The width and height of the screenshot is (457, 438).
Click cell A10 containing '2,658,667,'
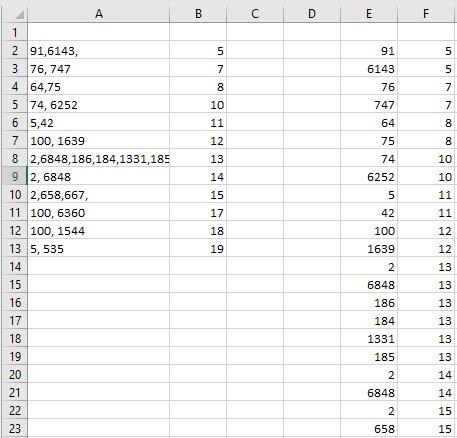click(98, 195)
